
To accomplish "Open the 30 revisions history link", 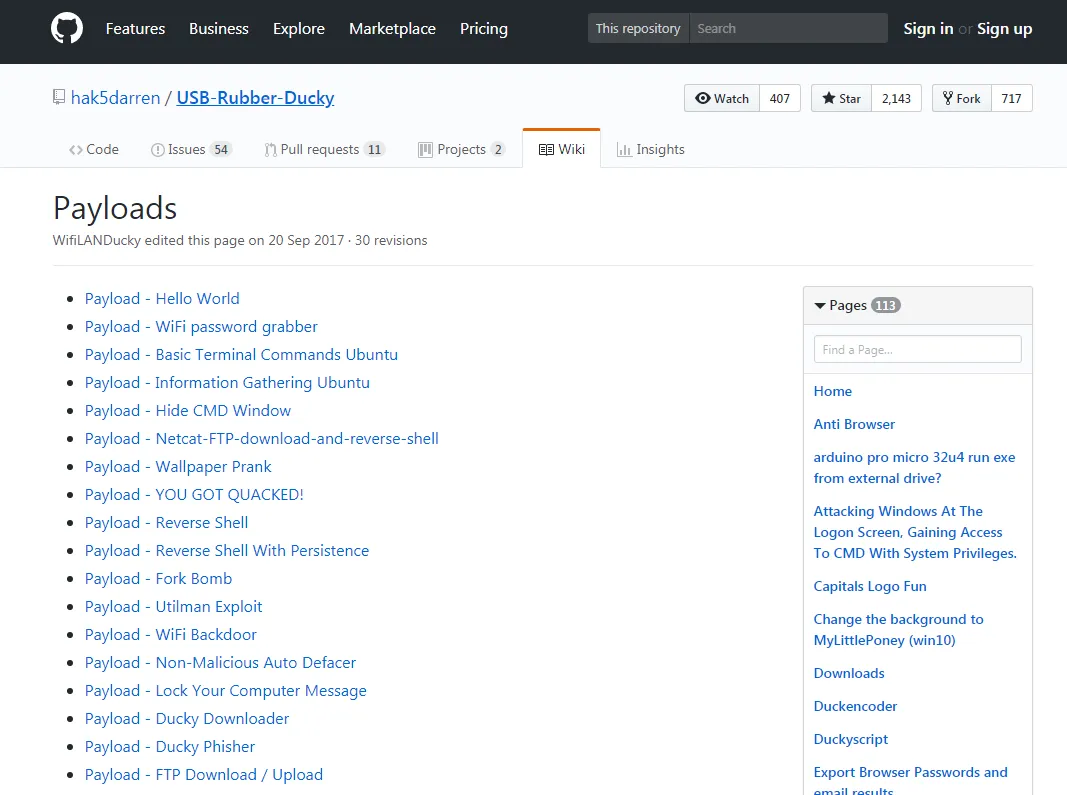I will pyautogui.click(x=391, y=240).
